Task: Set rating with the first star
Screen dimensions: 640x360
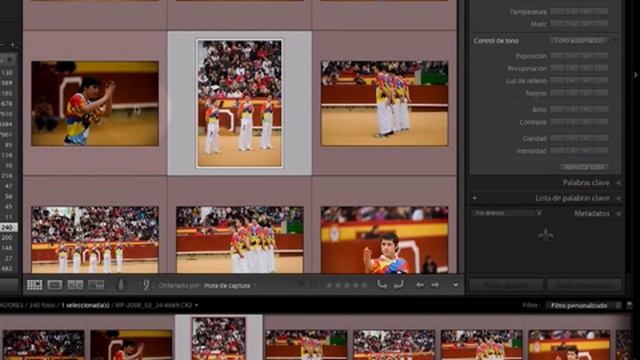Action: pyautogui.click(x=329, y=286)
